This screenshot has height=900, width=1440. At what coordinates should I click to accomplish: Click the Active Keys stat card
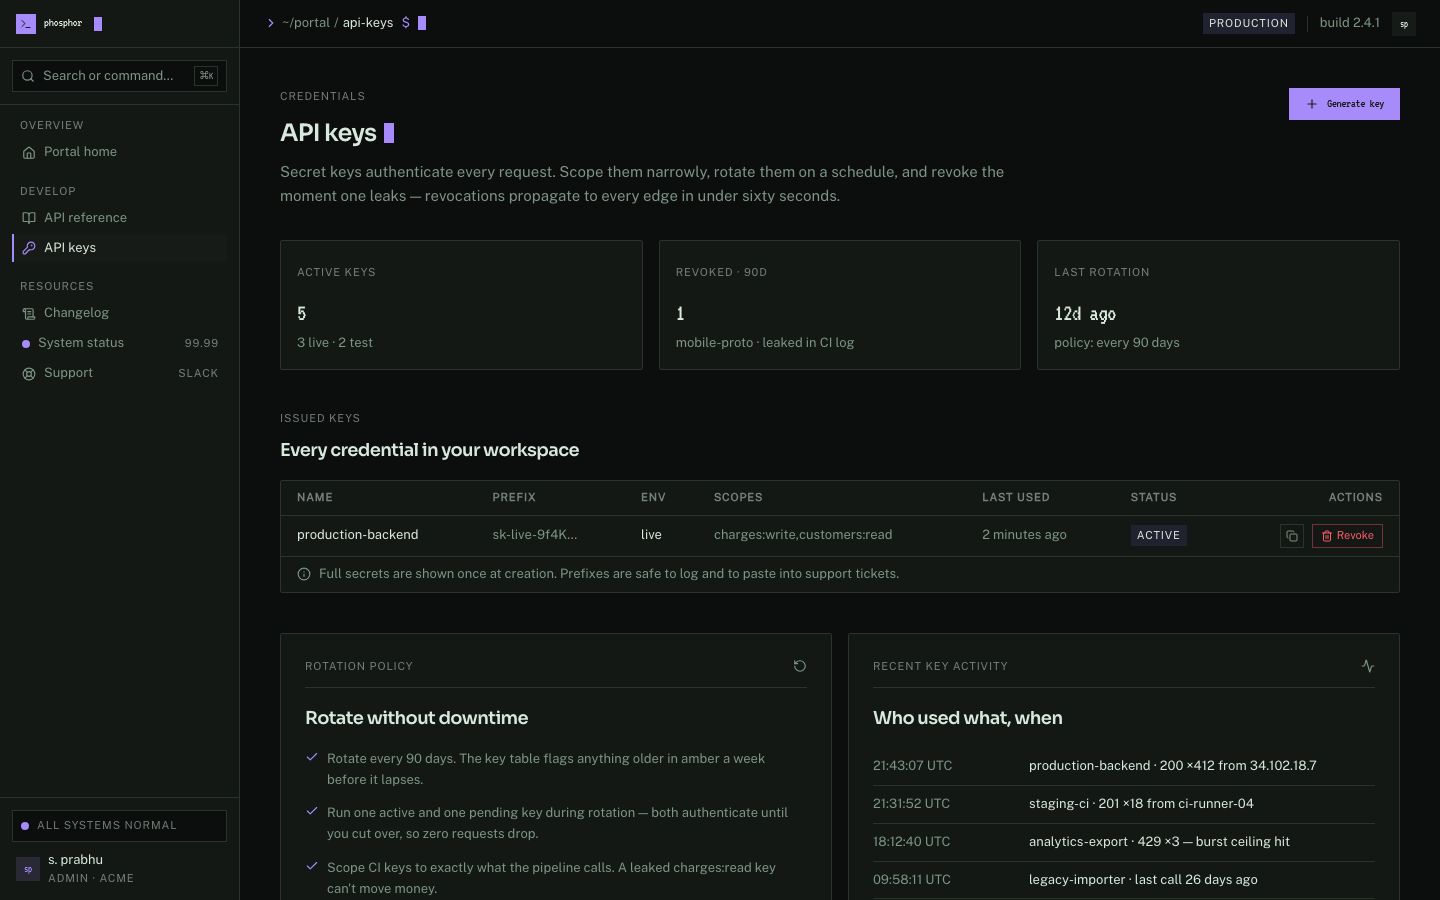[461, 305]
